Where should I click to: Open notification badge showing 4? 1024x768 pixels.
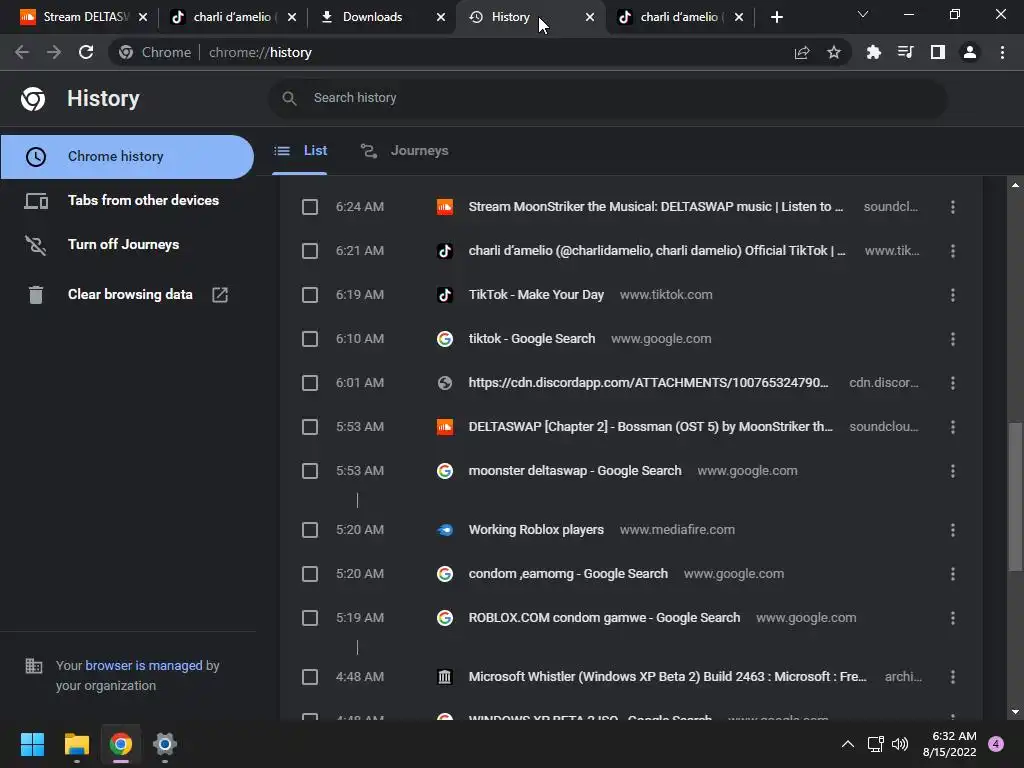[996, 744]
